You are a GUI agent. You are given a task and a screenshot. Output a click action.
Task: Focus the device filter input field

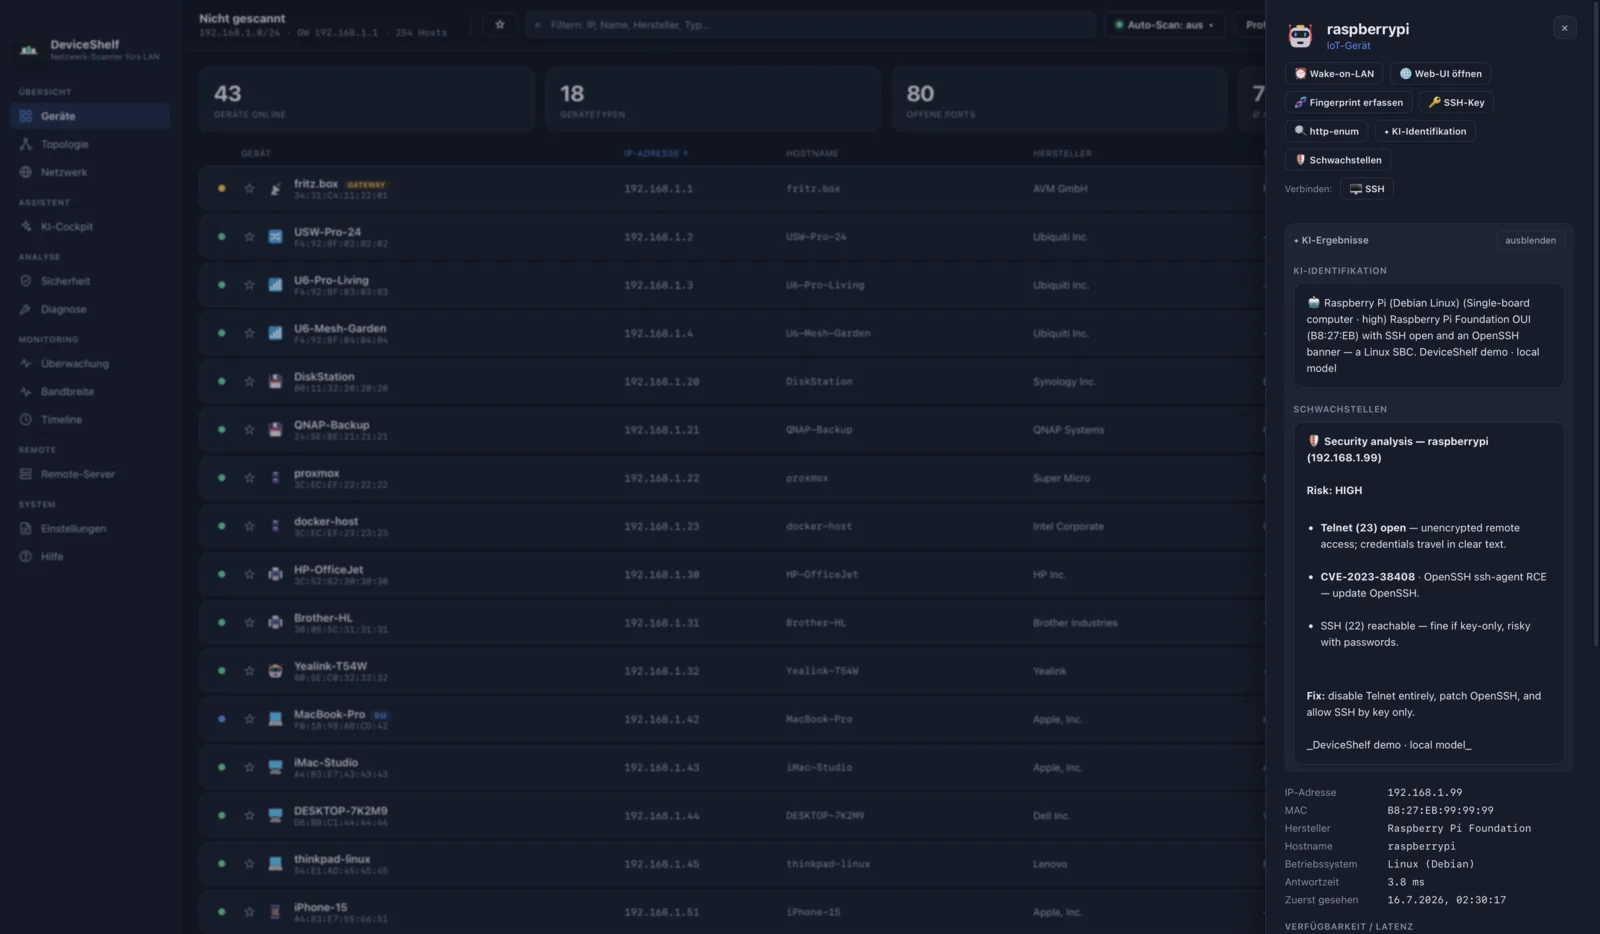(x=811, y=25)
